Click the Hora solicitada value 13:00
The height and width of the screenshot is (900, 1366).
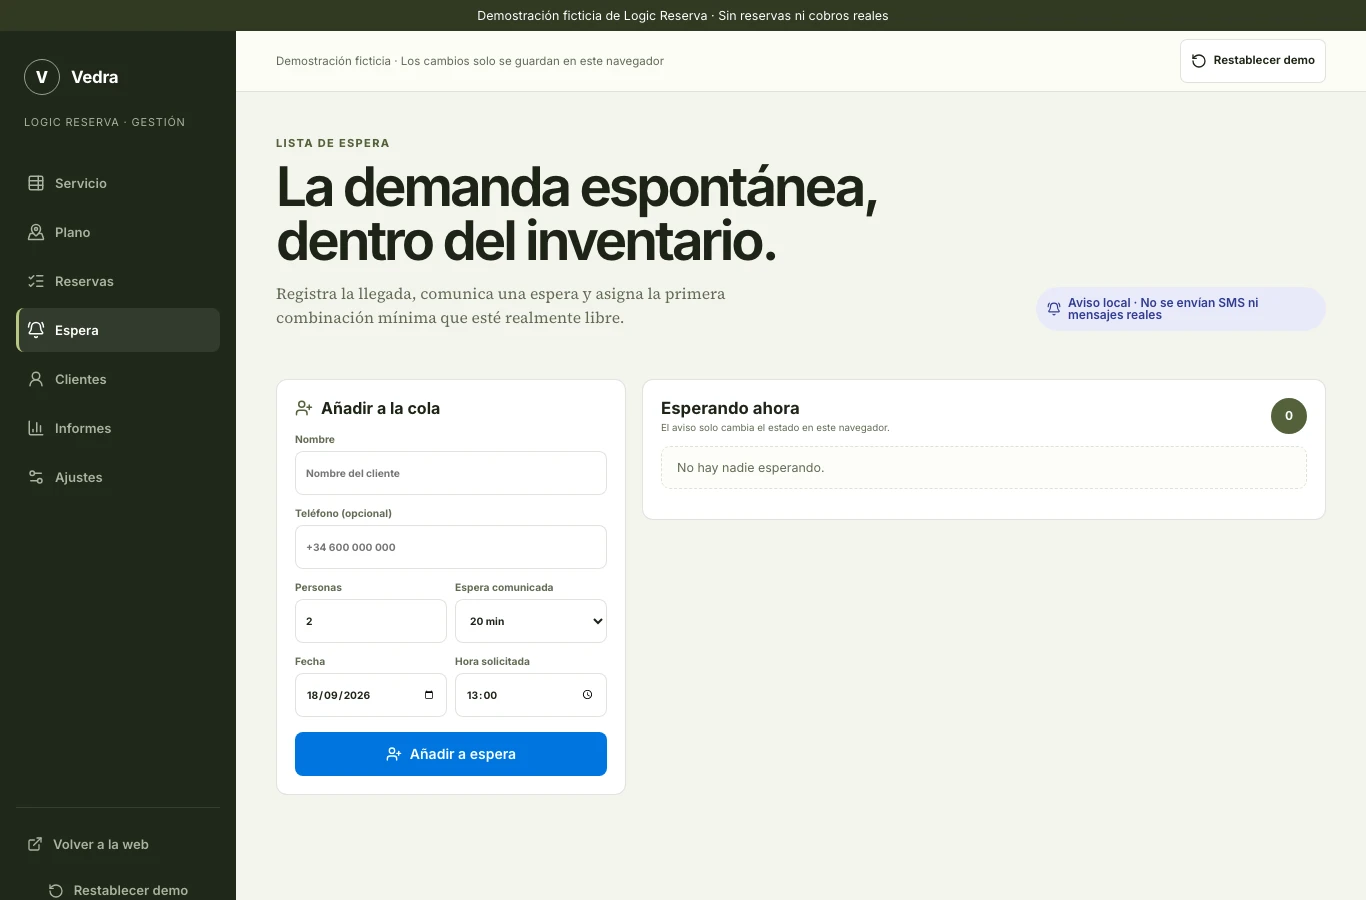tap(482, 695)
